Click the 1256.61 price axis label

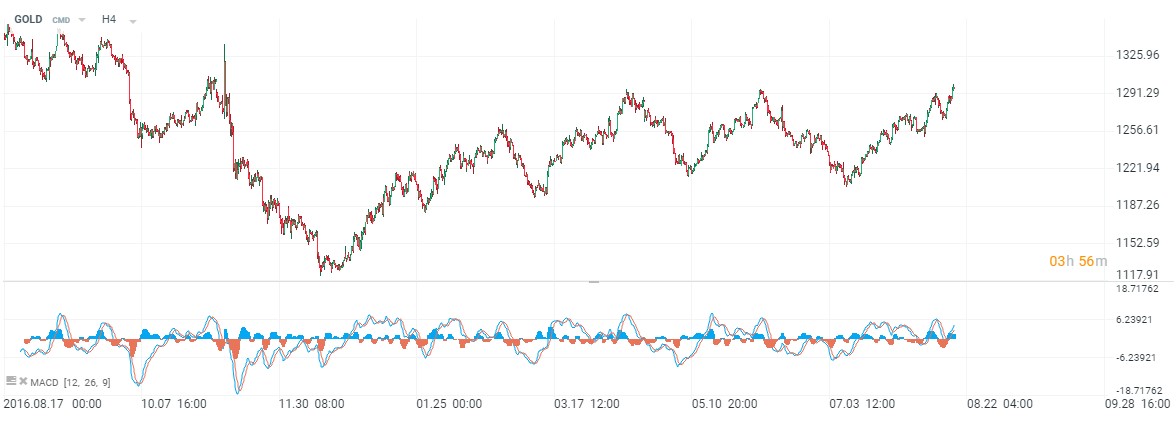click(x=1136, y=130)
